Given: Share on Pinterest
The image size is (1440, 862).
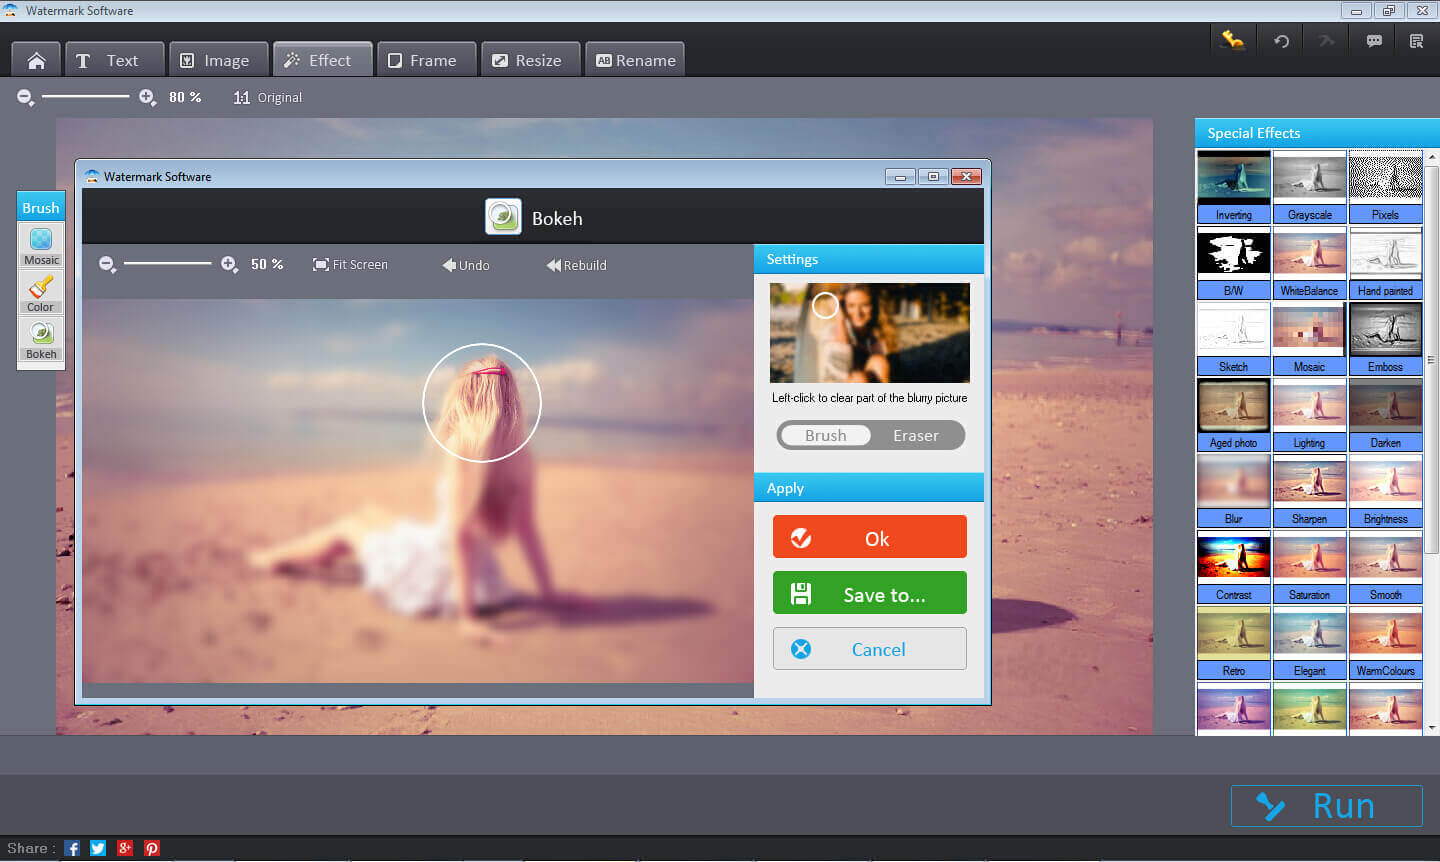Looking at the screenshot, I should tap(151, 848).
